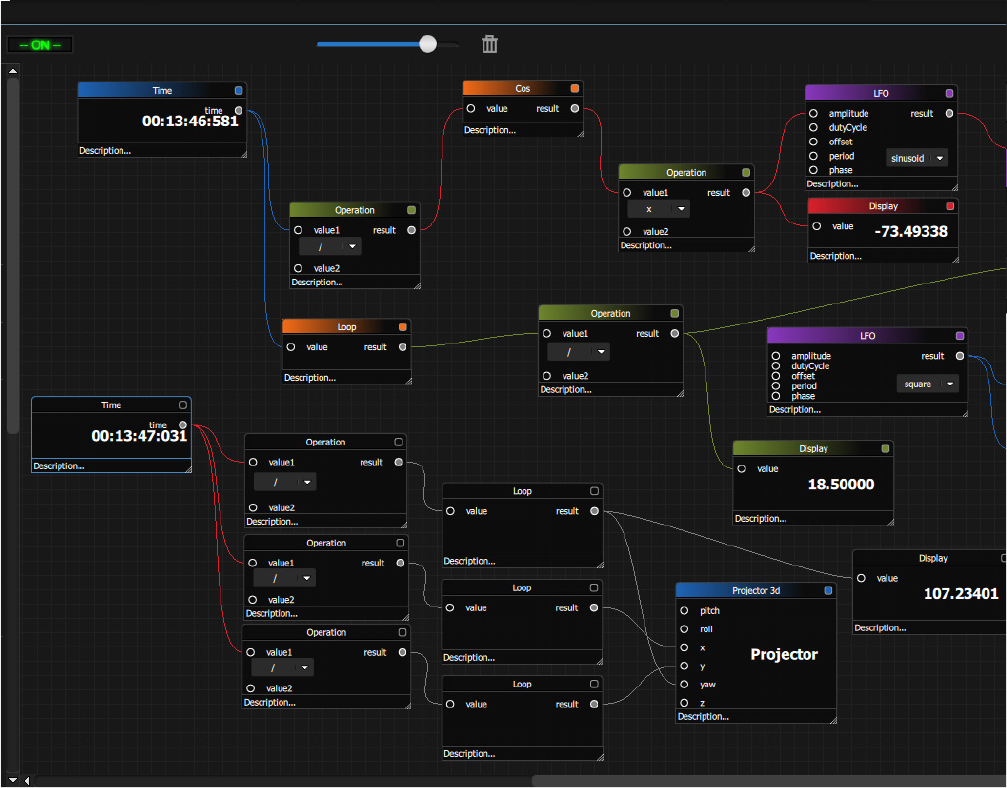Click the resize handle of the Projector 3d node
The height and width of the screenshot is (788, 1007).
click(x=833, y=720)
